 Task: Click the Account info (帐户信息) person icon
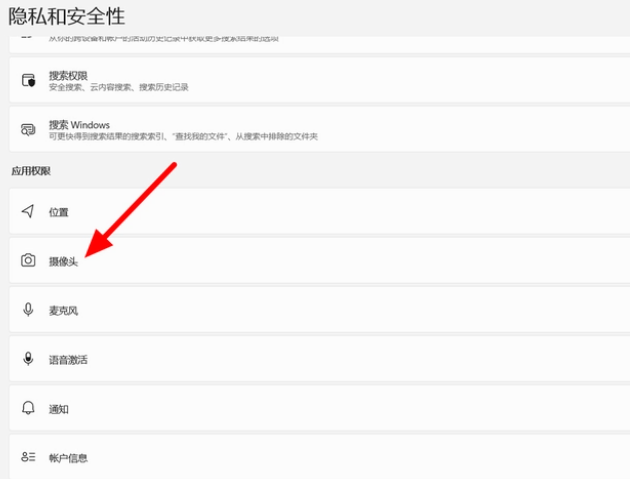[29, 457]
